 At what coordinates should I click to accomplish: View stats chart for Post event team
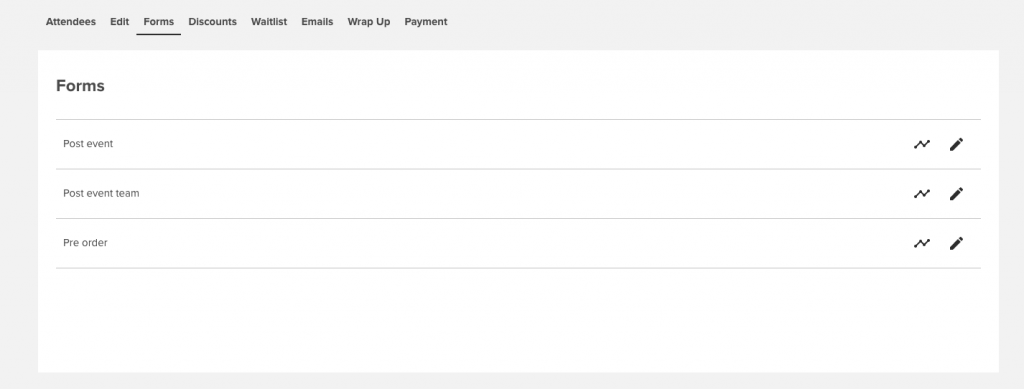[921, 194]
